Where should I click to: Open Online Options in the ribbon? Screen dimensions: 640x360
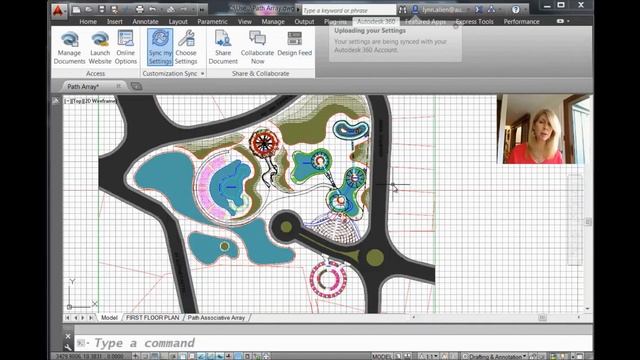point(126,47)
